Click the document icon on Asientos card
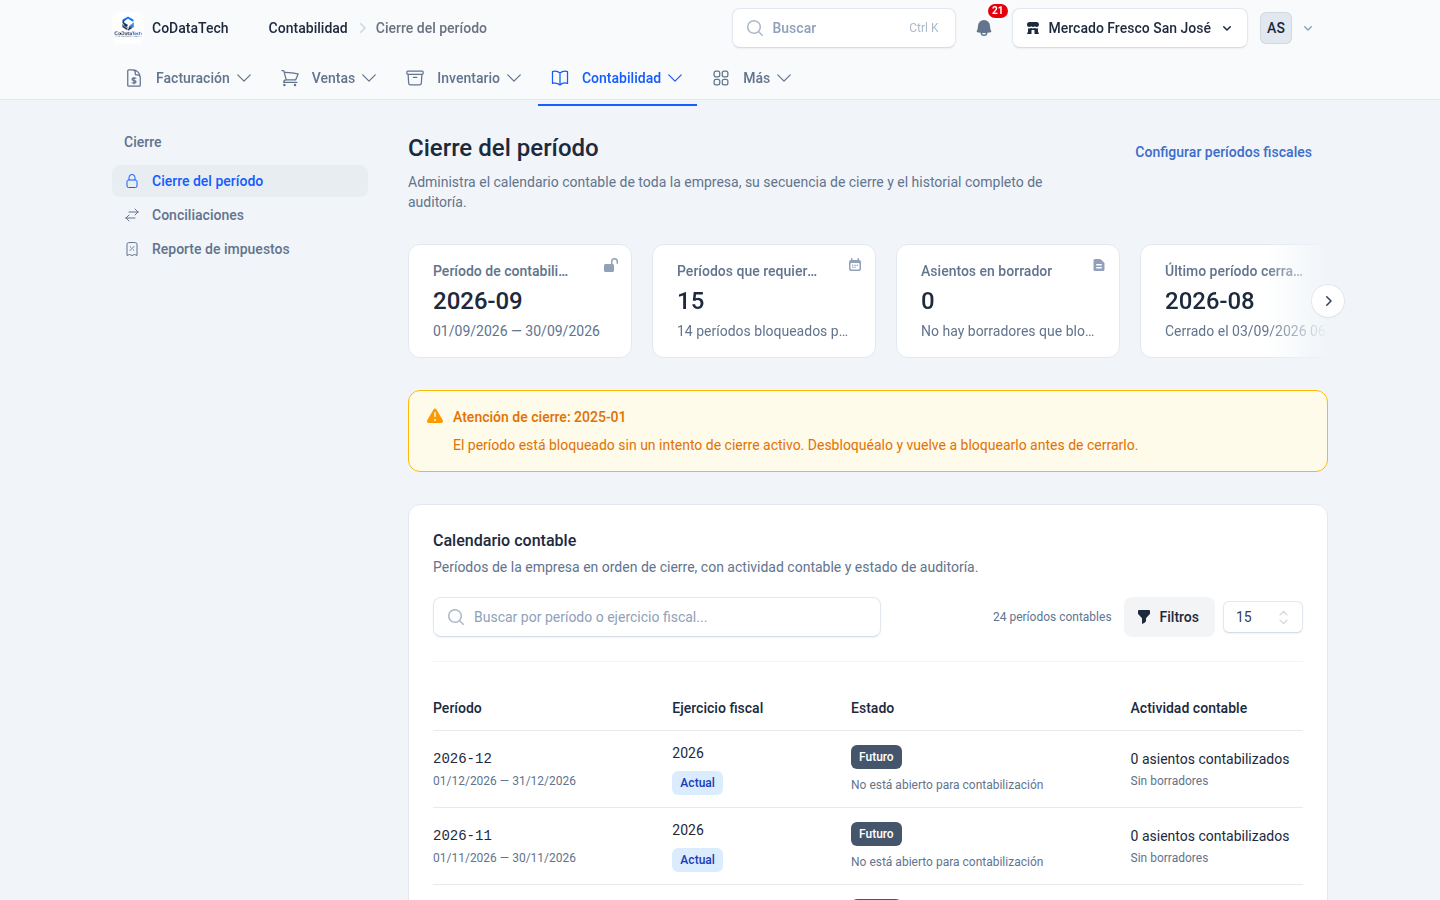Screen dimensions: 1440x900 [1099, 265]
